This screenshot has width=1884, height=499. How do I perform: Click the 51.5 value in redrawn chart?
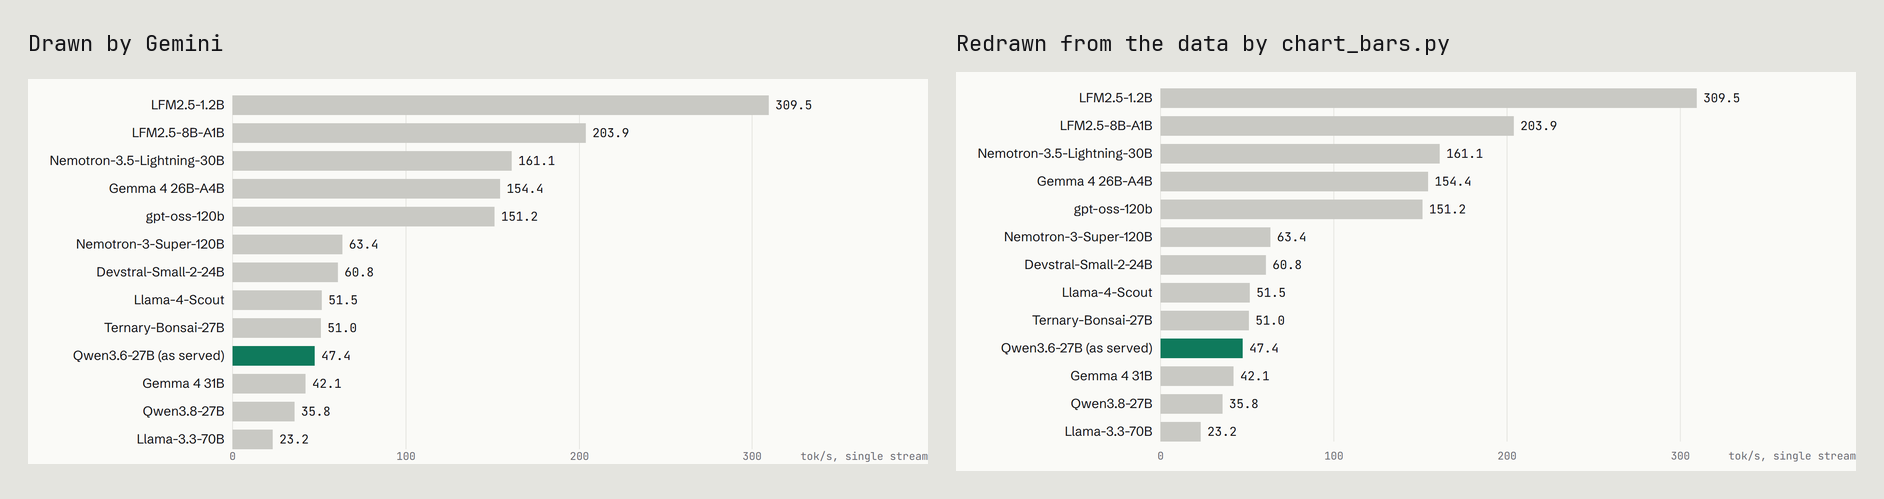[1271, 293]
